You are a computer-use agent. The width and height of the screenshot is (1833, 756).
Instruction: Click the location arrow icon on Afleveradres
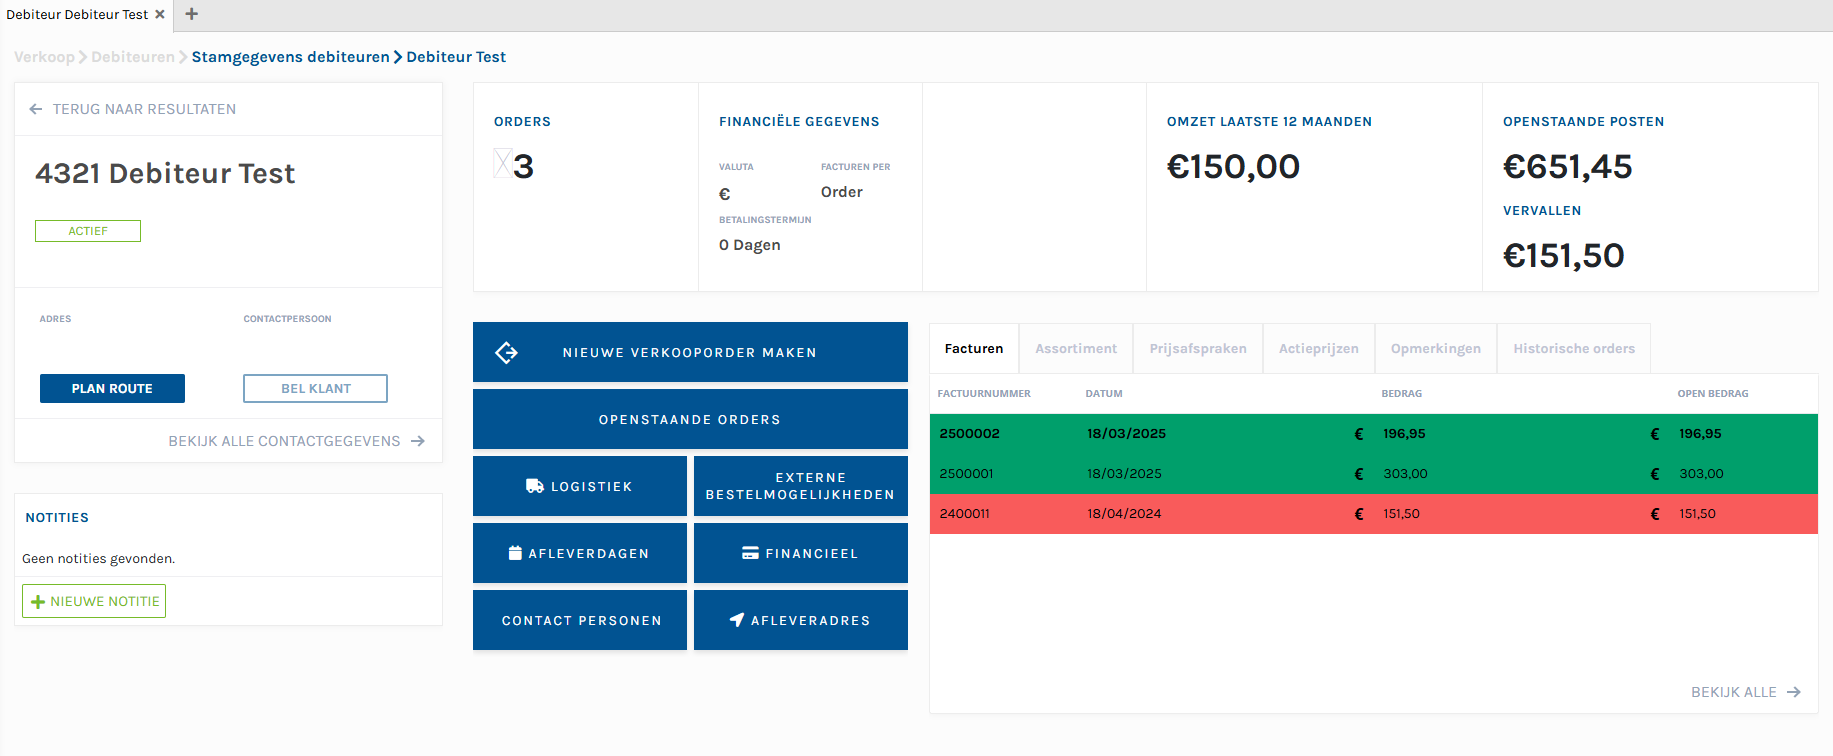pos(737,620)
